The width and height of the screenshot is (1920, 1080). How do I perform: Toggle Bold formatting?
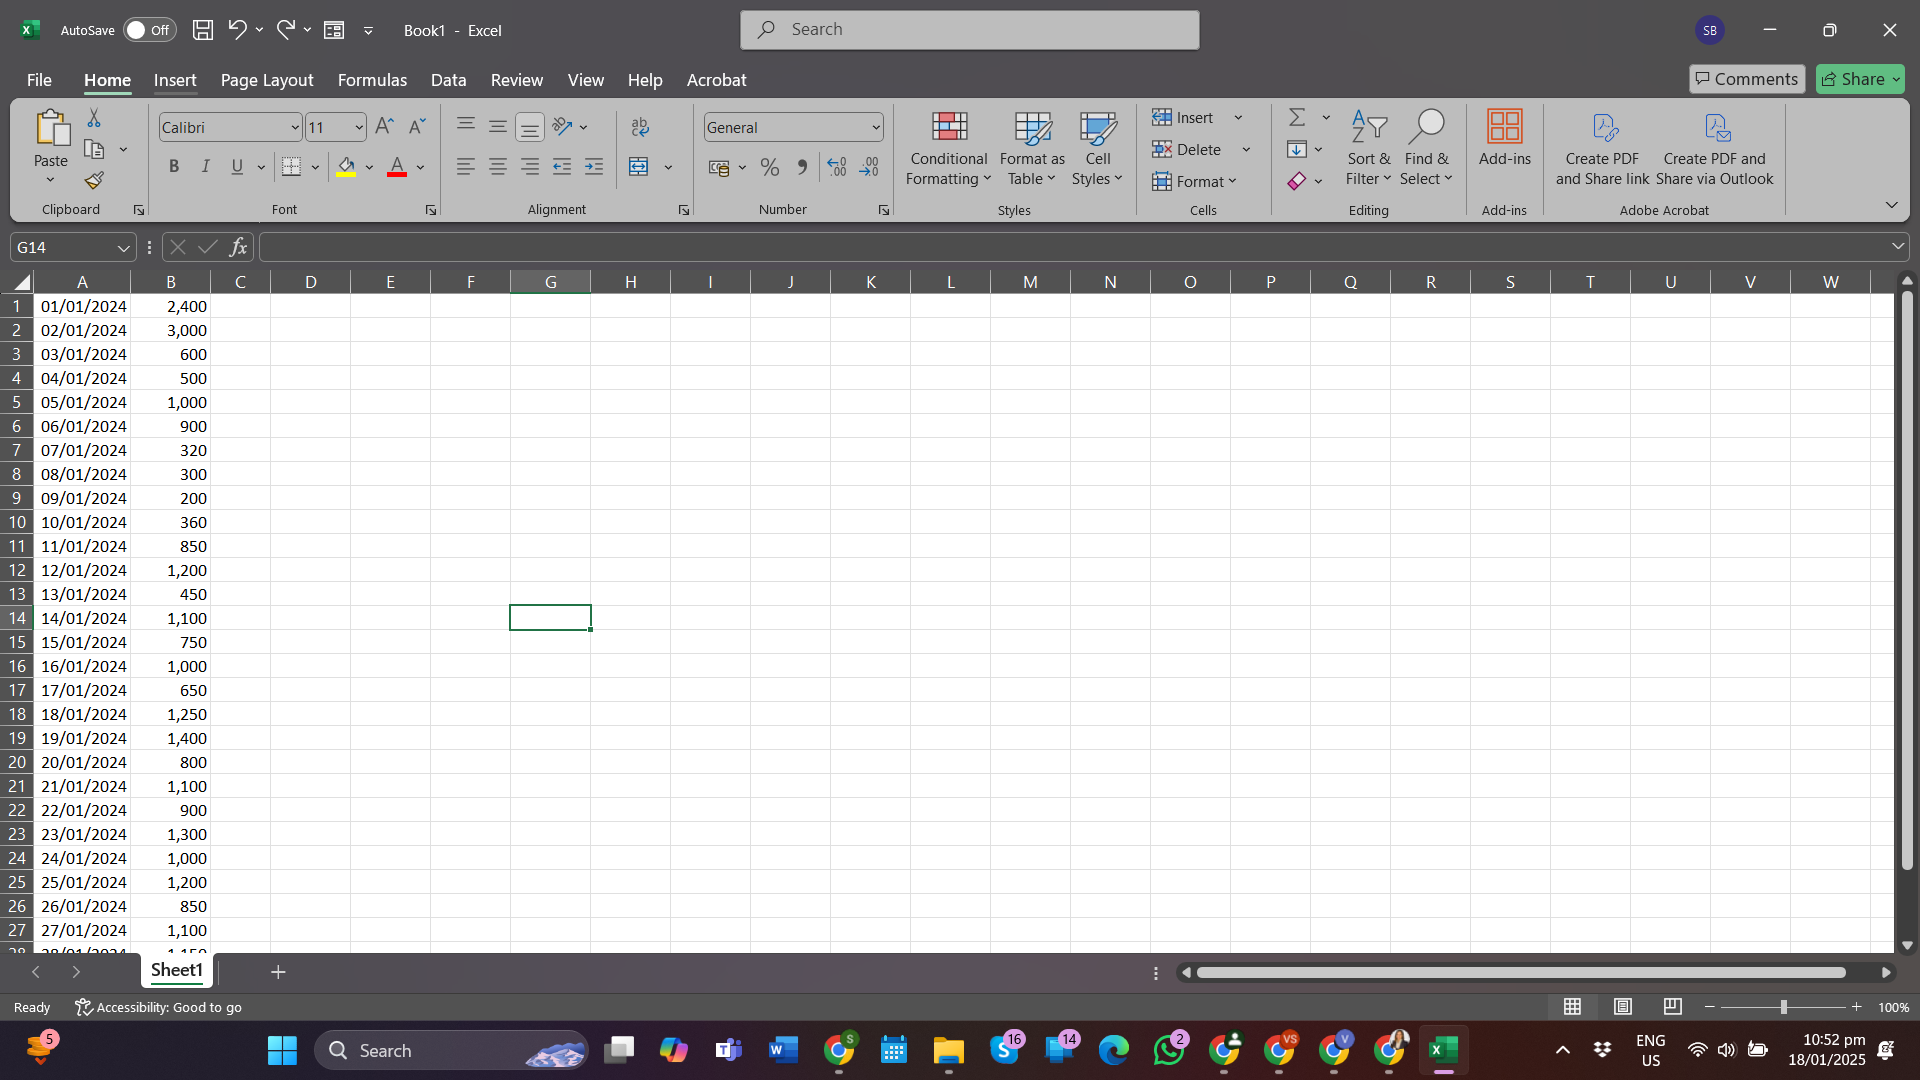click(x=174, y=167)
